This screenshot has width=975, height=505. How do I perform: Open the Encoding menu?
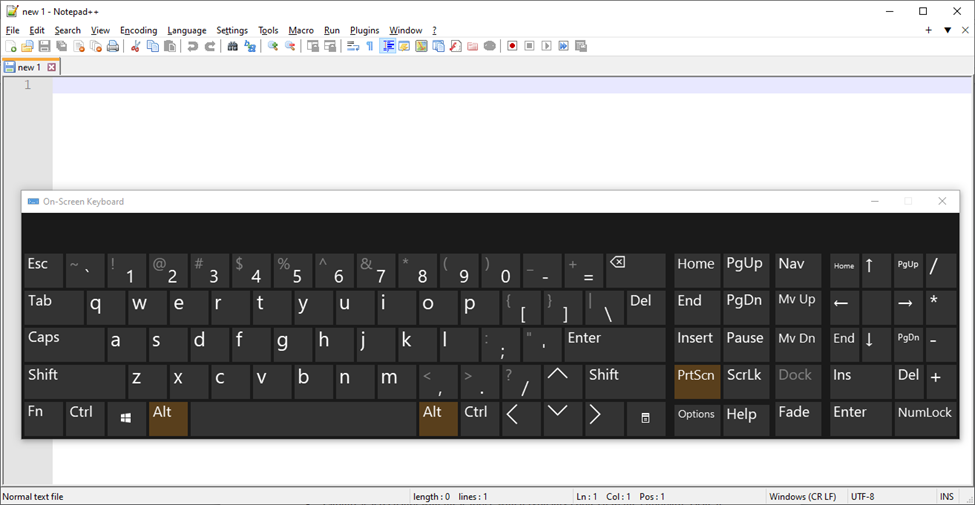[139, 30]
